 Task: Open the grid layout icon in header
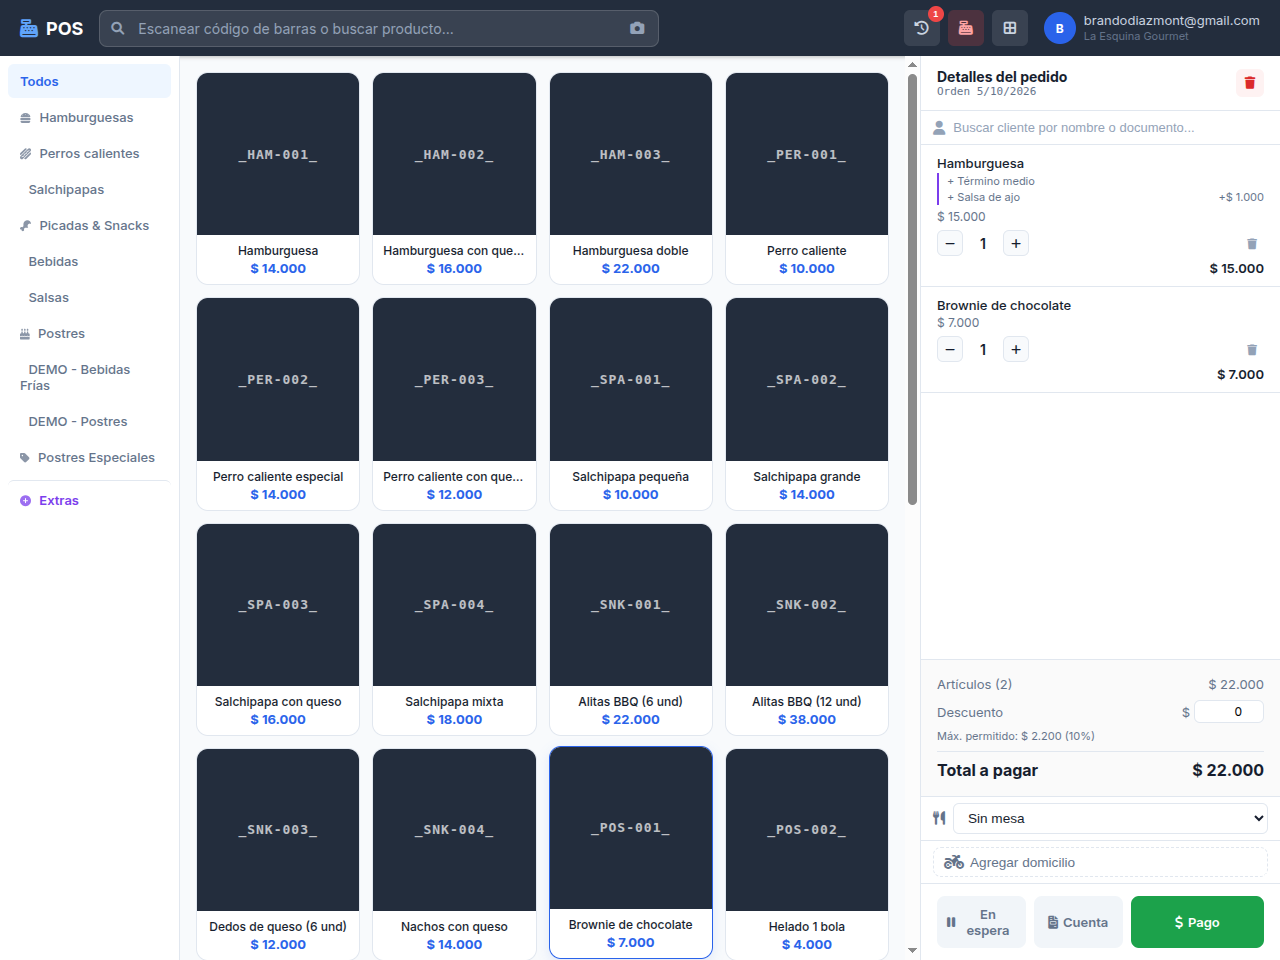(1010, 28)
